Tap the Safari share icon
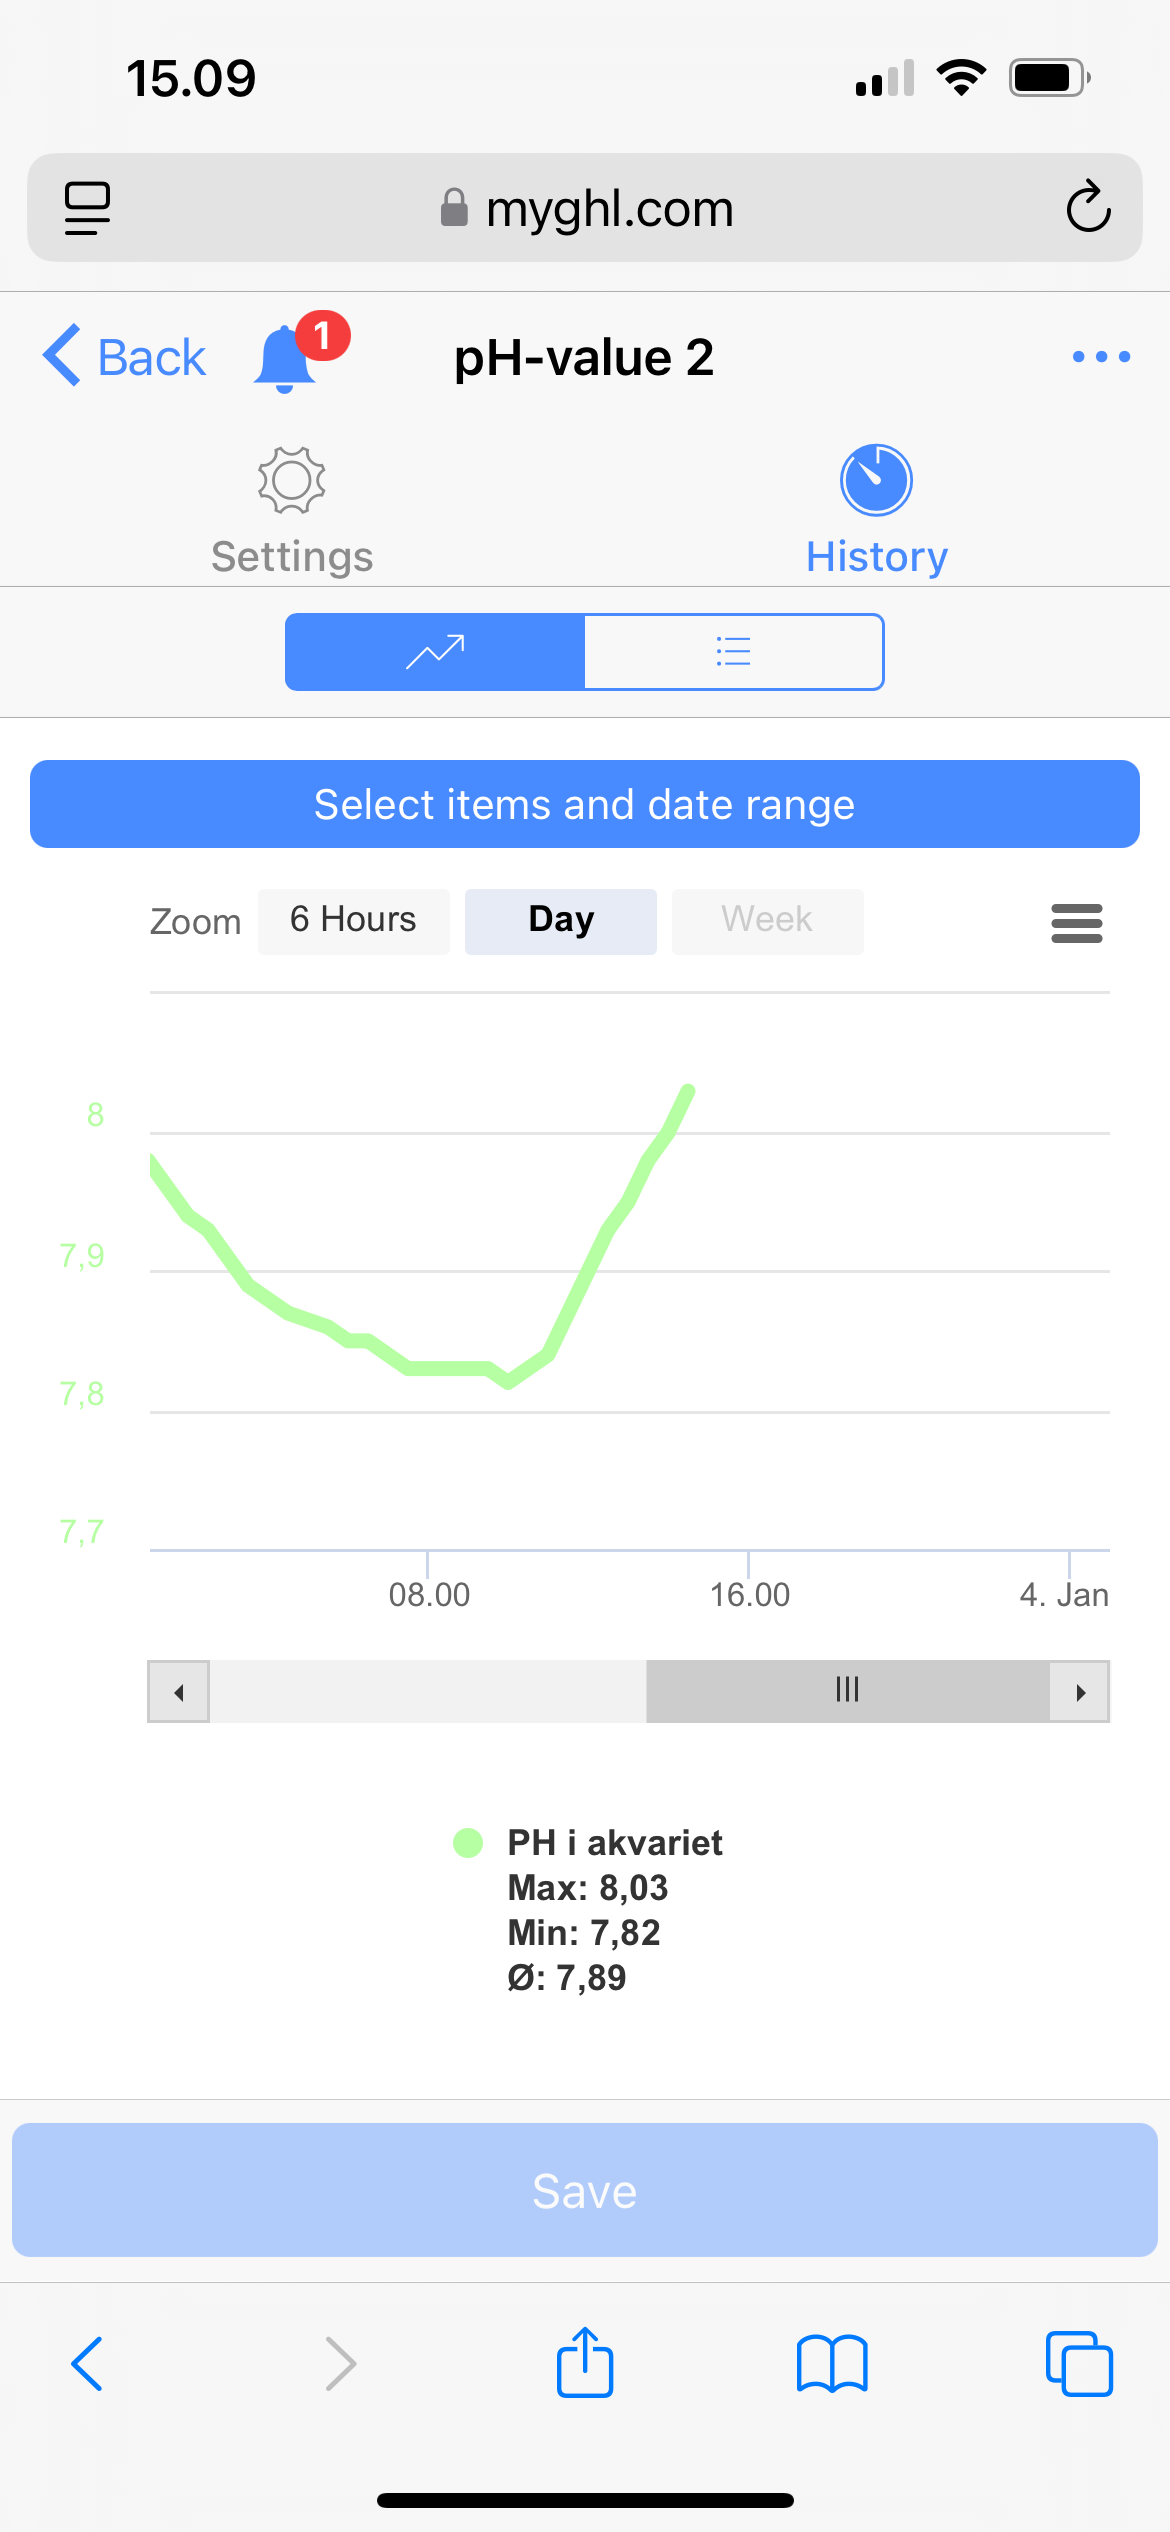The image size is (1170, 2532). [585, 2364]
